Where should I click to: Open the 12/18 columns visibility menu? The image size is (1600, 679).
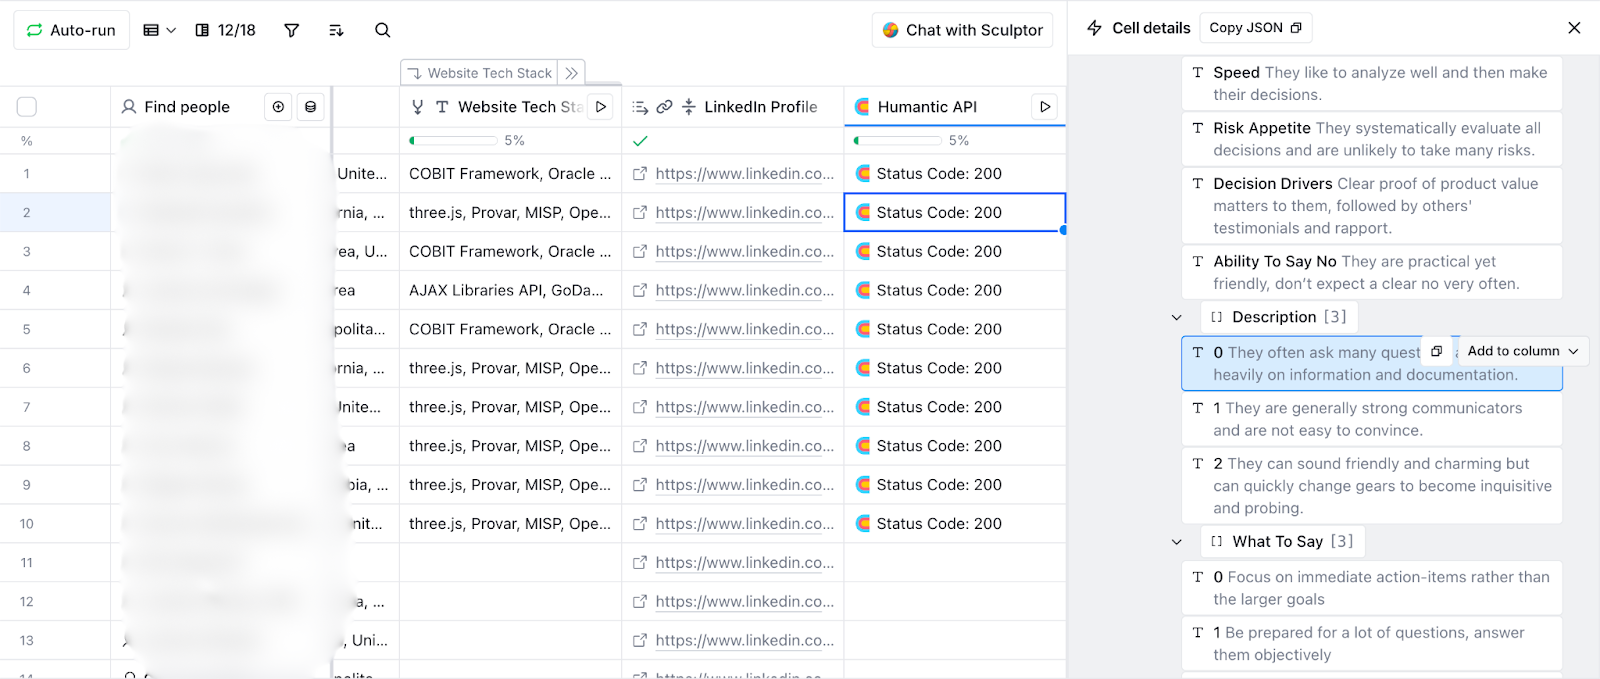[225, 30]
